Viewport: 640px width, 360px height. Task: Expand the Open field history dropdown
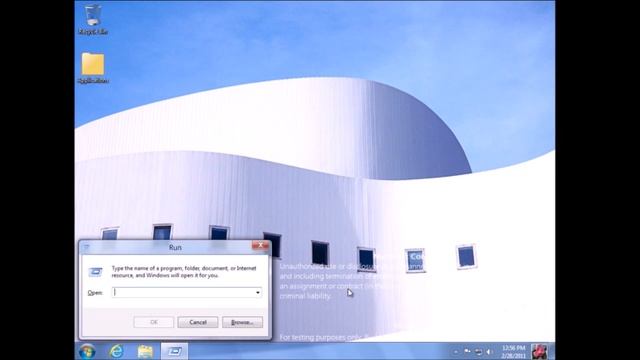(258, 293)
